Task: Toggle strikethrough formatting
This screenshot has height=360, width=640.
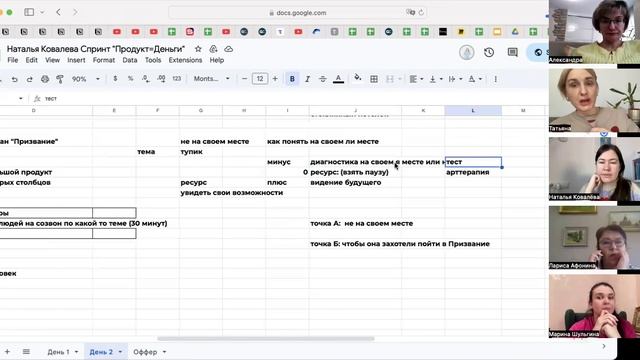Action: [x=322, y=79]
